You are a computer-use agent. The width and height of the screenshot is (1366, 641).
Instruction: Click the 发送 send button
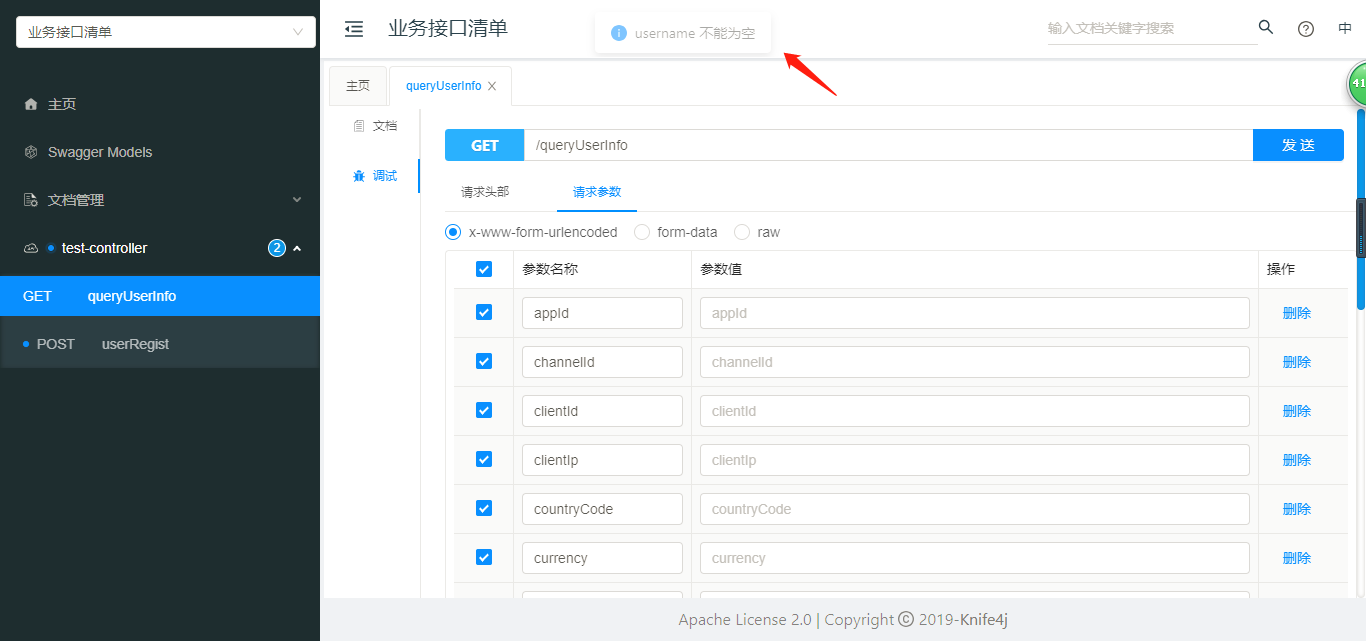coord(1298,145)
